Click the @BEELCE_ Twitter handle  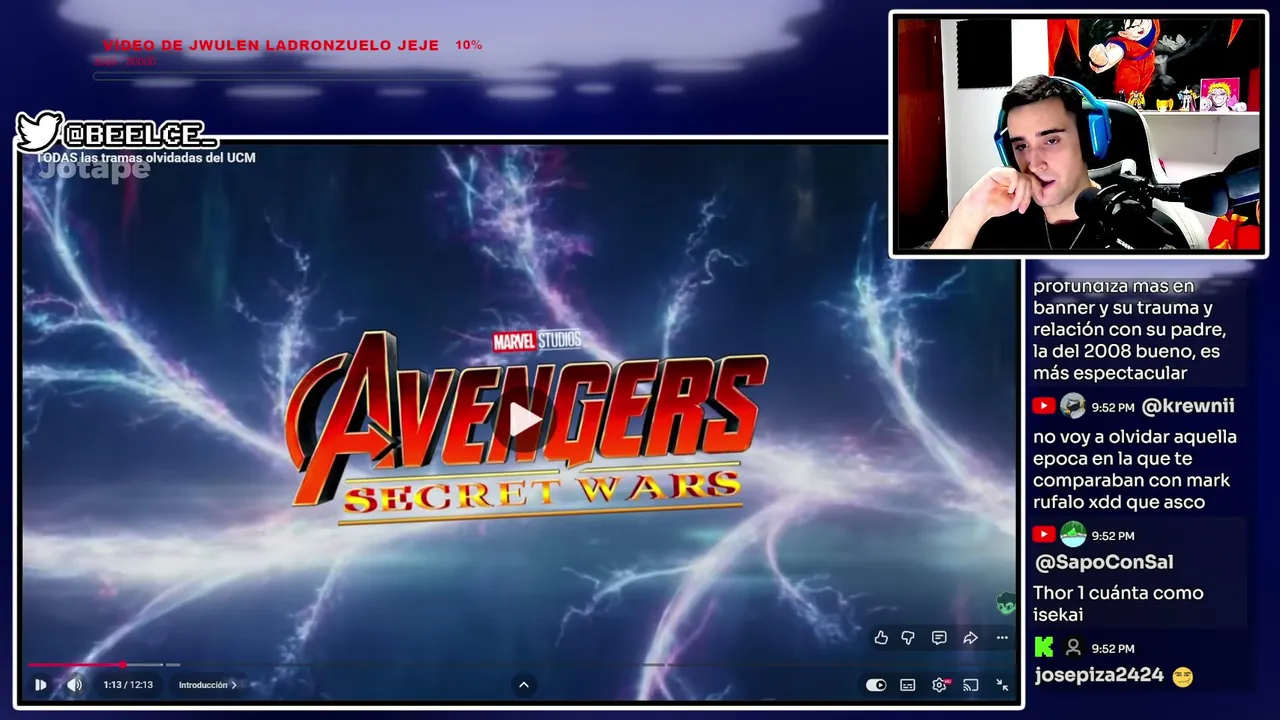[139, 134]
